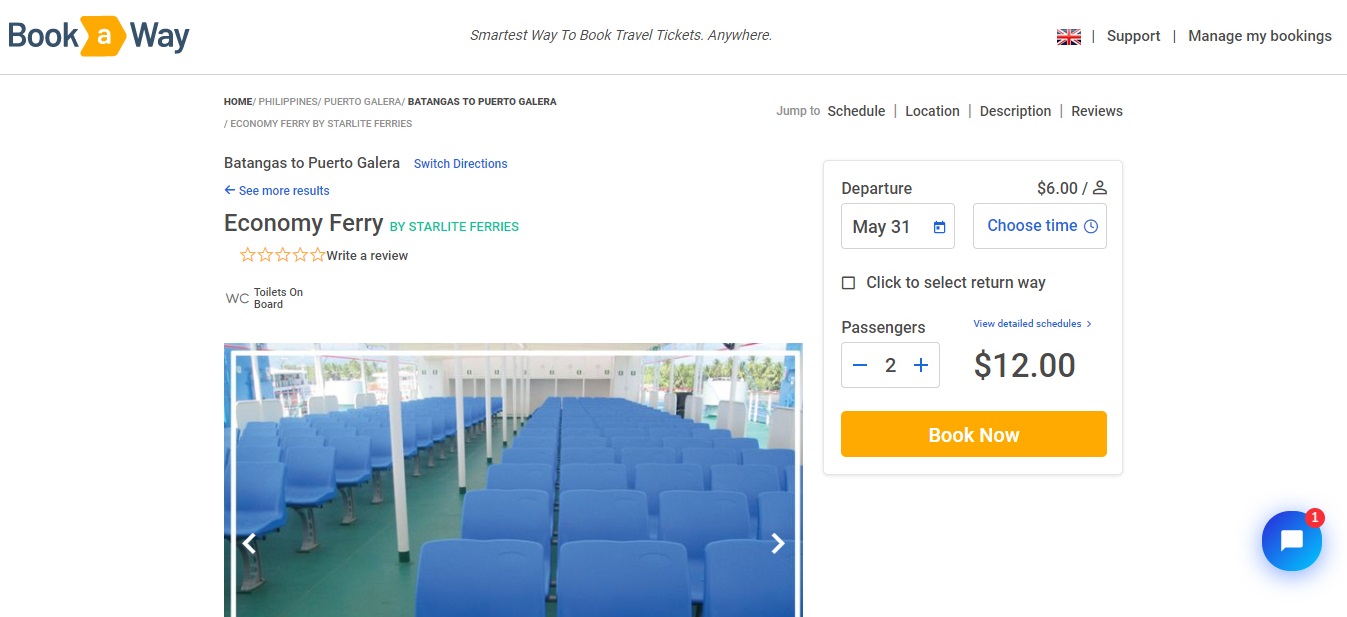Click the first rating star
The image size is (1347, 617).
coord(248,255)
